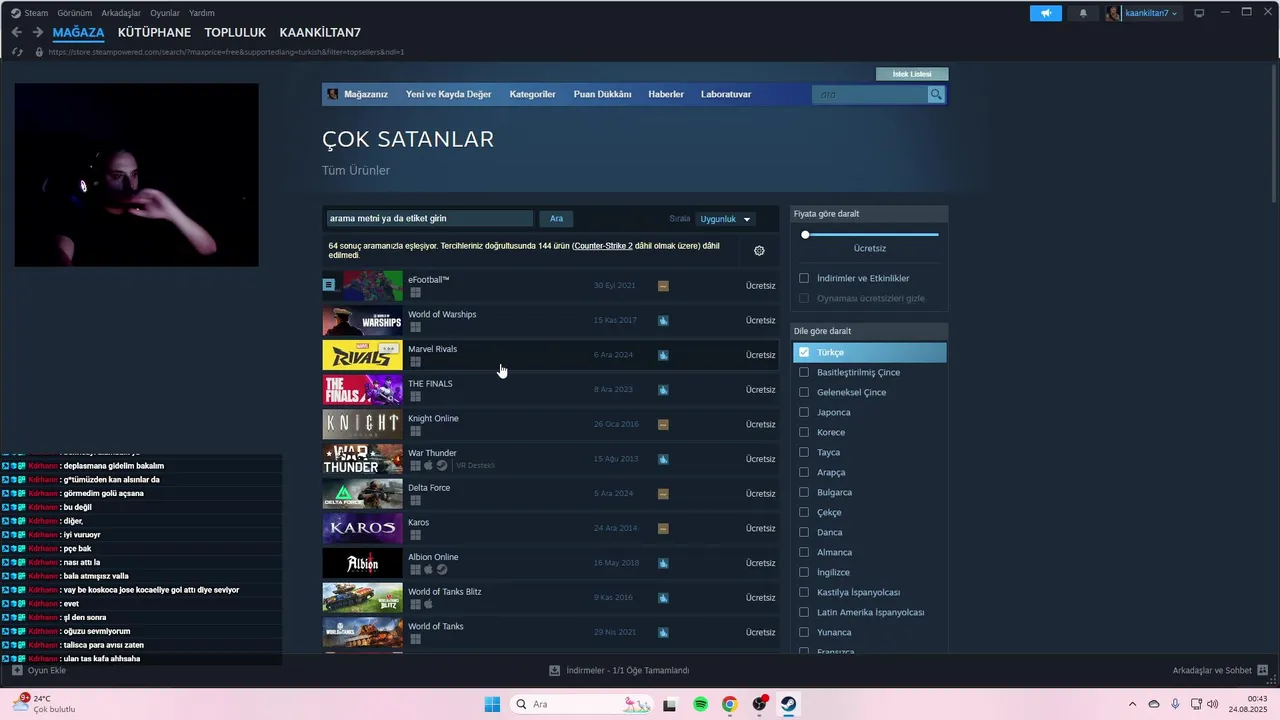
Task: Open the İstek Listesi wishlist button
Action: click(912, 74)
